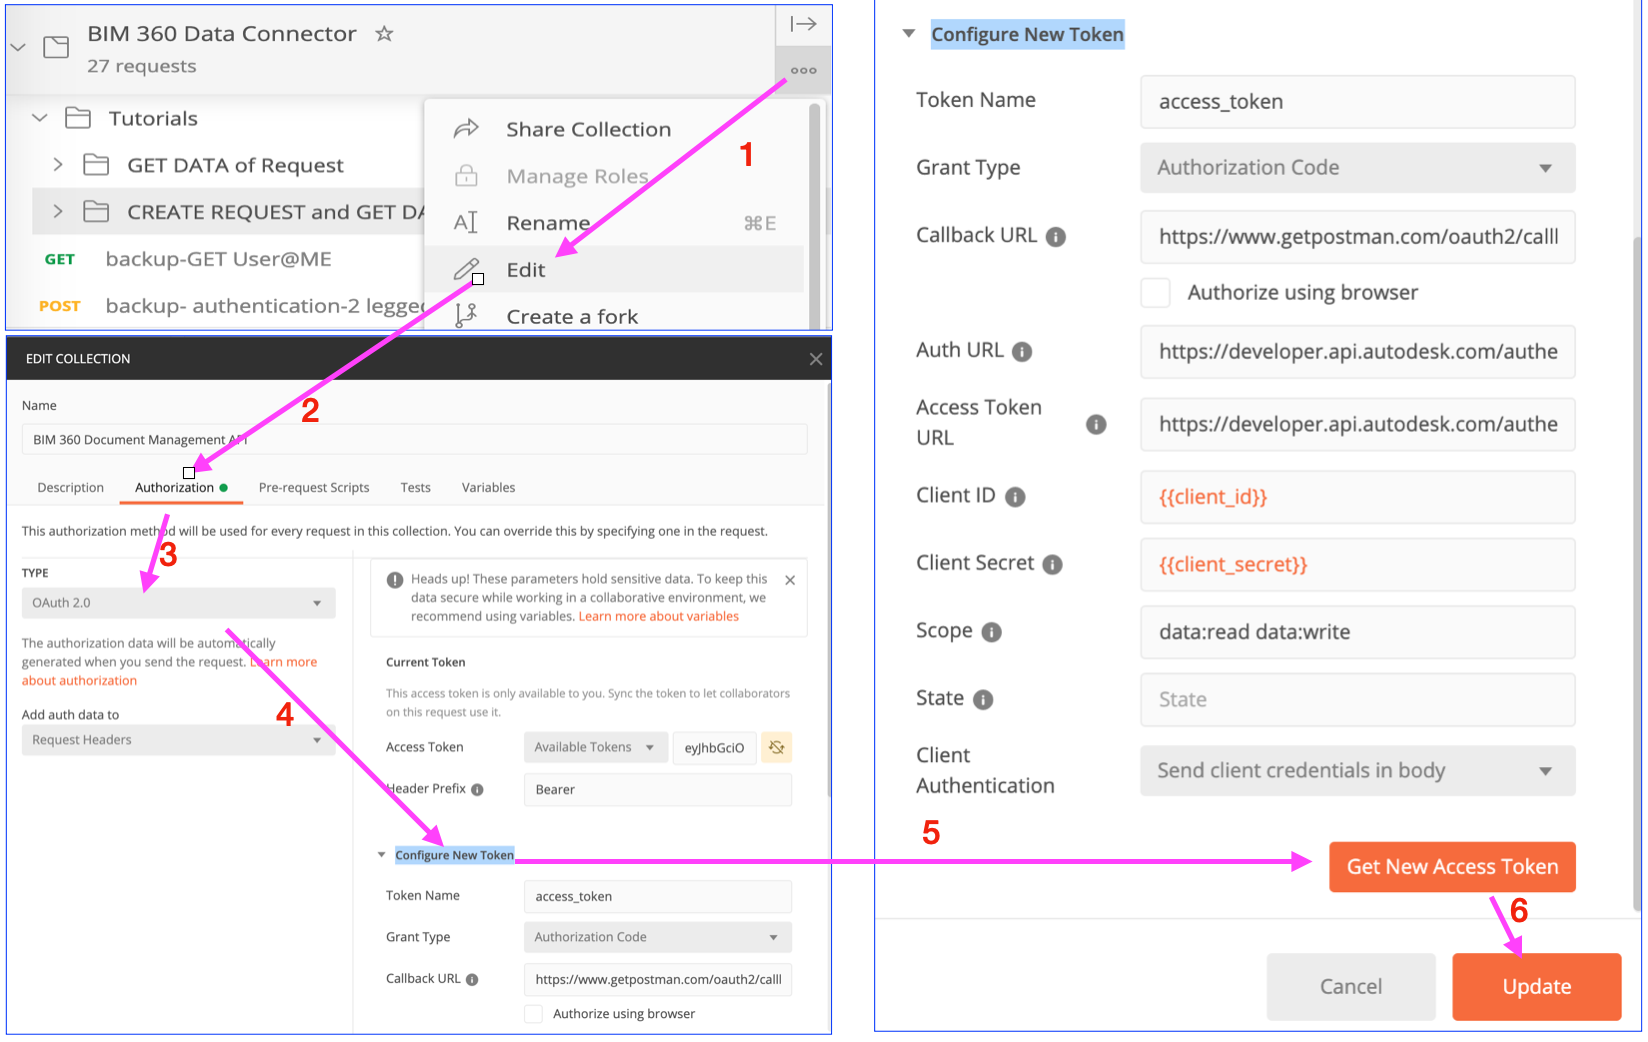The width and height of the screenshot is (1648, 1042).
Task: Switch to the Description tab
Action: pyautogui.click(x=71, y=488)
